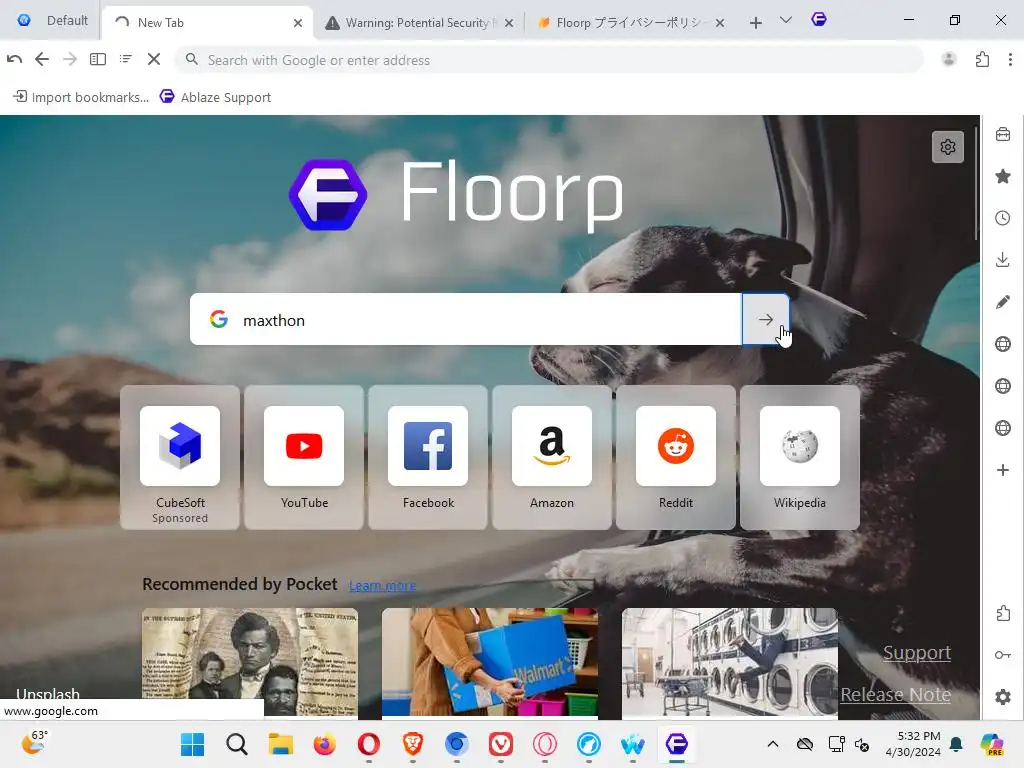
Task: Click the address bar search field
Action: [549, 60]
